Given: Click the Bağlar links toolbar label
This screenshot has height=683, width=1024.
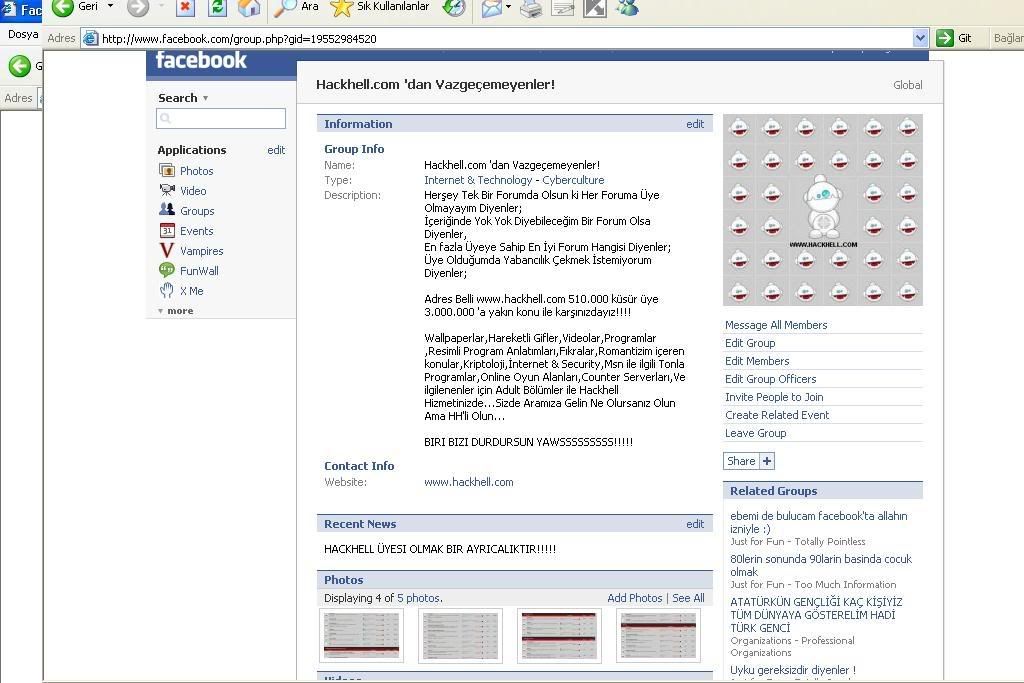Looking at the screenshot, I should pos(1008,38).
